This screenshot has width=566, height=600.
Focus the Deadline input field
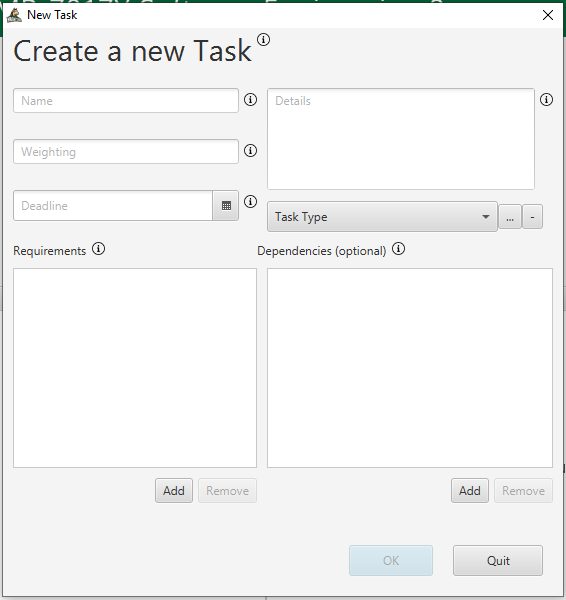tap(113, 205)
